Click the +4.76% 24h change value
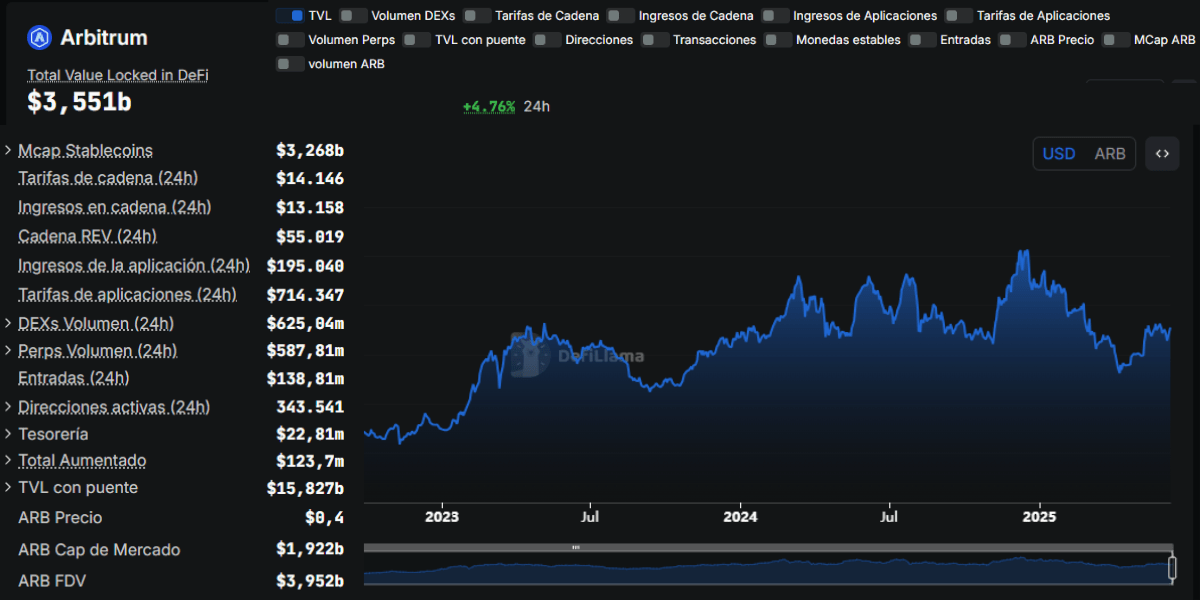The height and width of the screenshot is (600, 1200). (489, 106)
